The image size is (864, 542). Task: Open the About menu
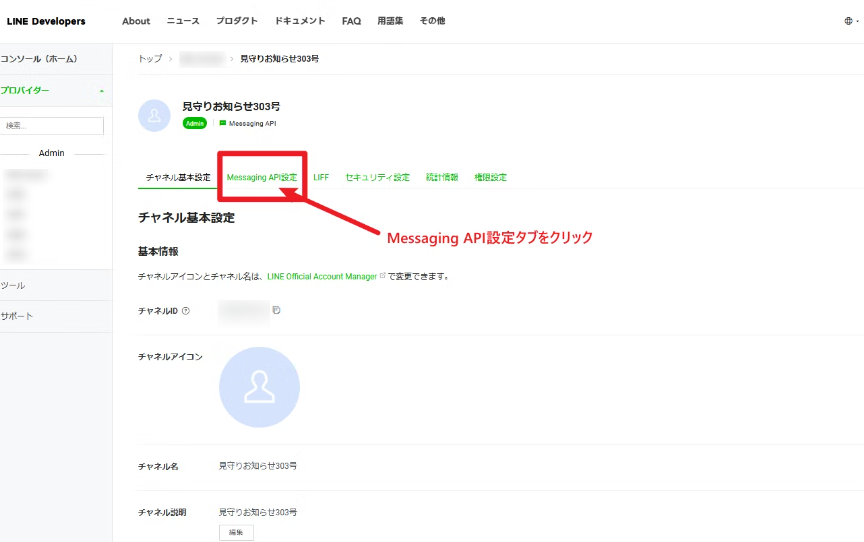coord(136,21)
